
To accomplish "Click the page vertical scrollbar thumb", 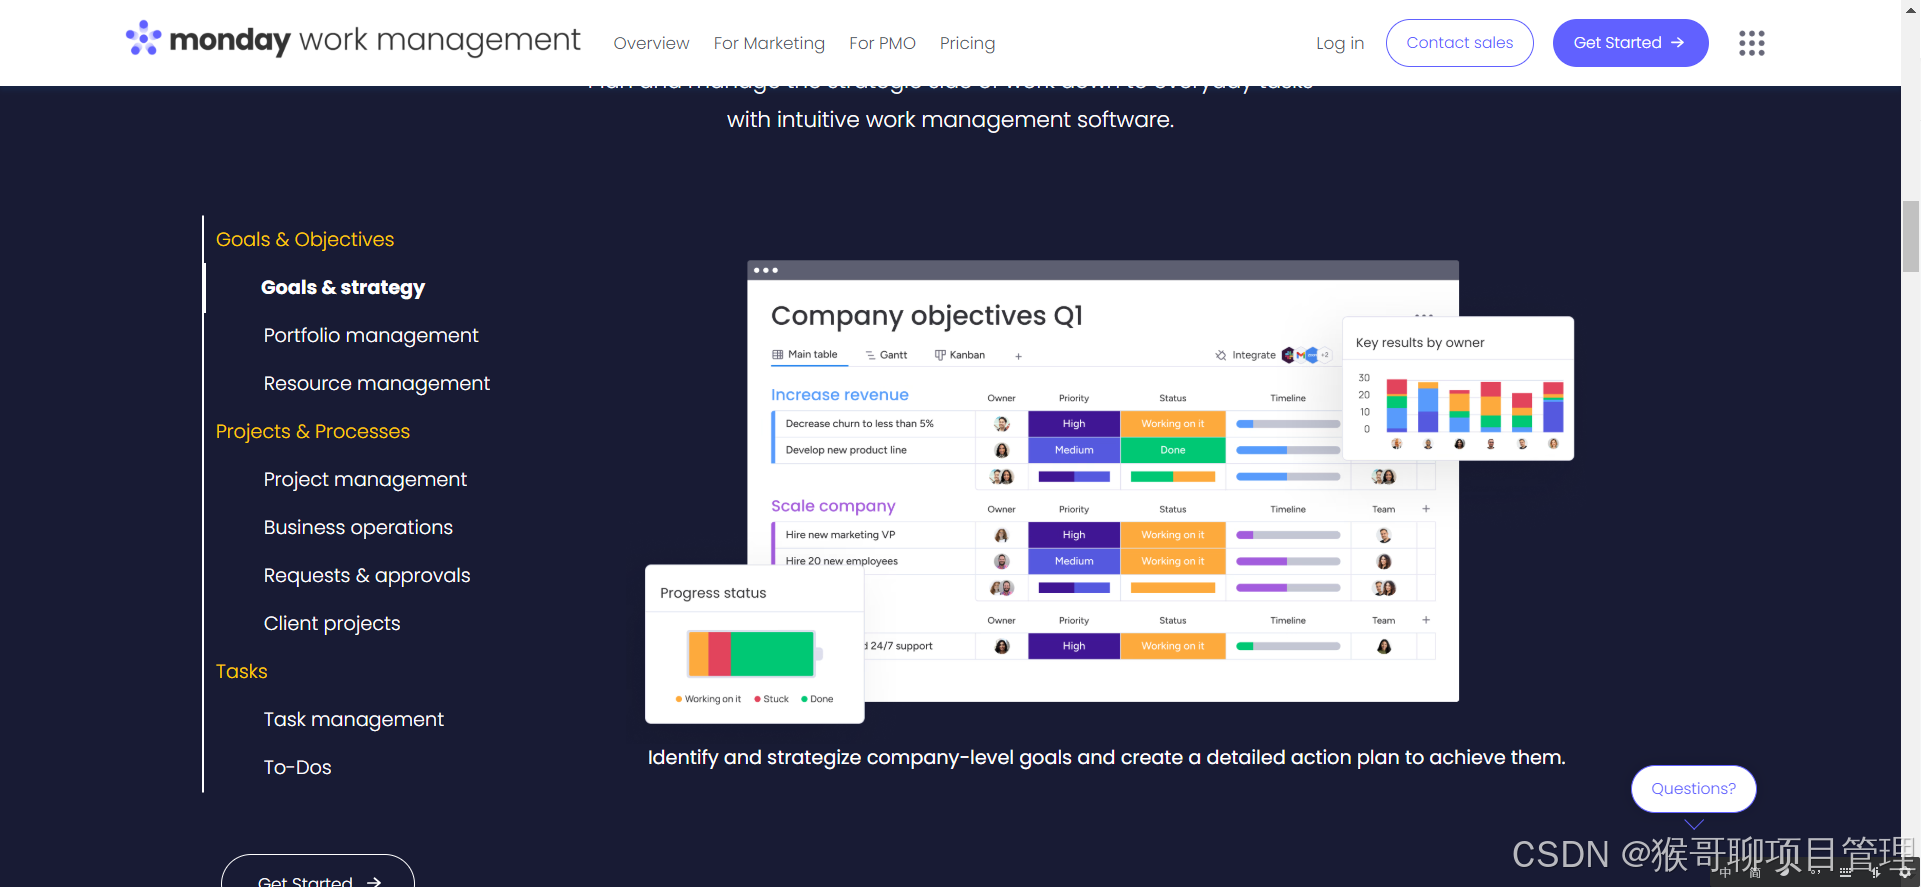I will (1911, 236).
